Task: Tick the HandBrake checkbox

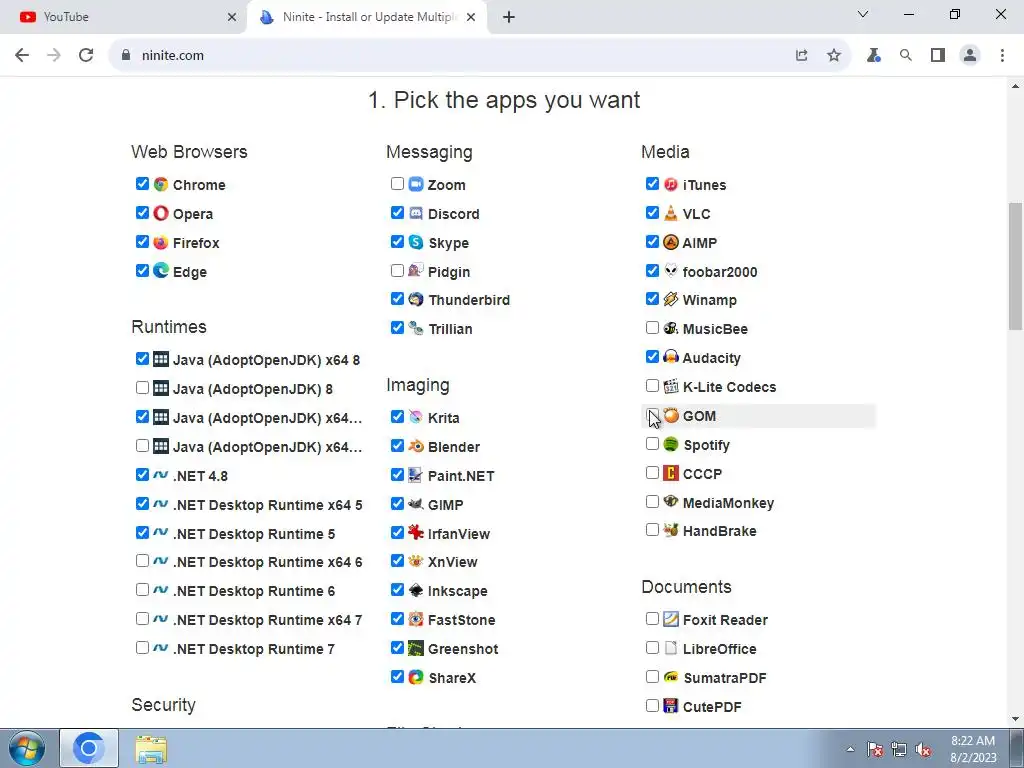Action: point(652,530)
